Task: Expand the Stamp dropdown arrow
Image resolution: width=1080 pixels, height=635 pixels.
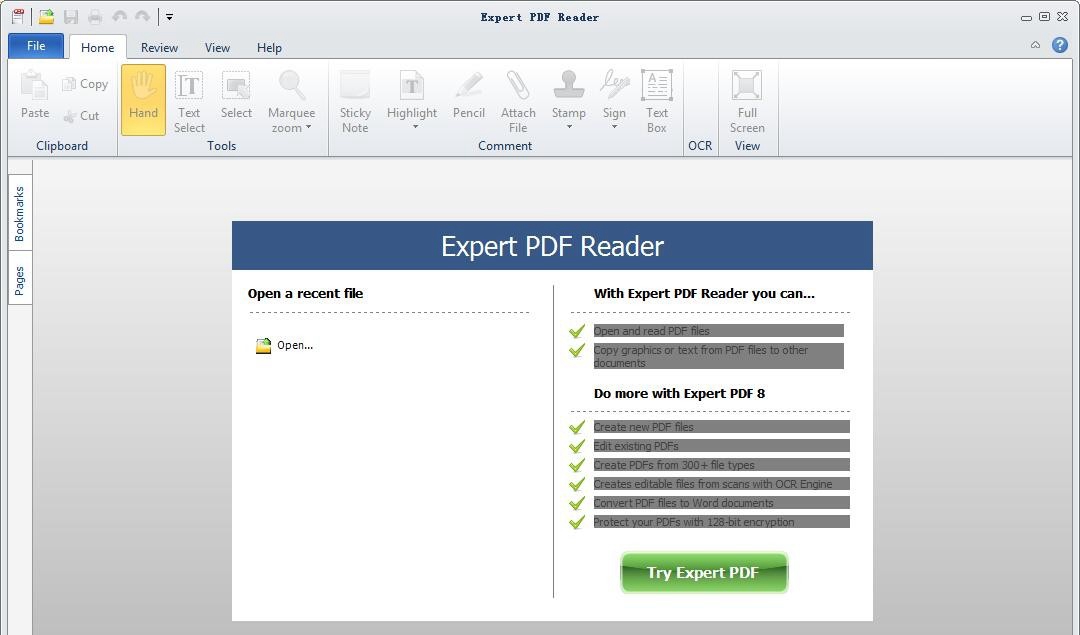Action: (x=569, y=127)
